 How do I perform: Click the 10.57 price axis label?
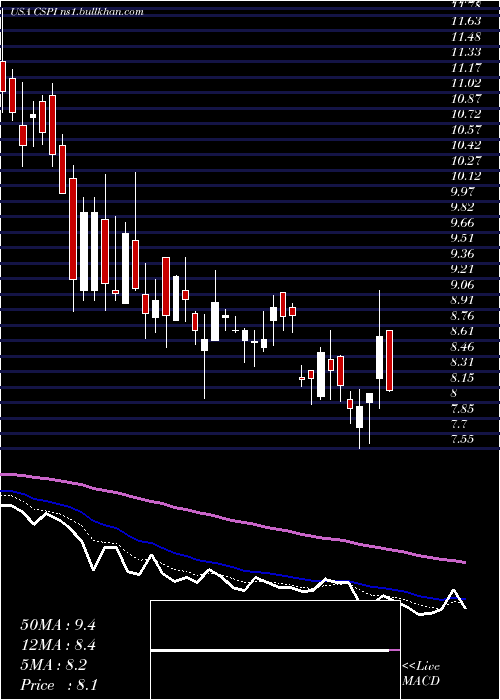click(x=466, y=130)
